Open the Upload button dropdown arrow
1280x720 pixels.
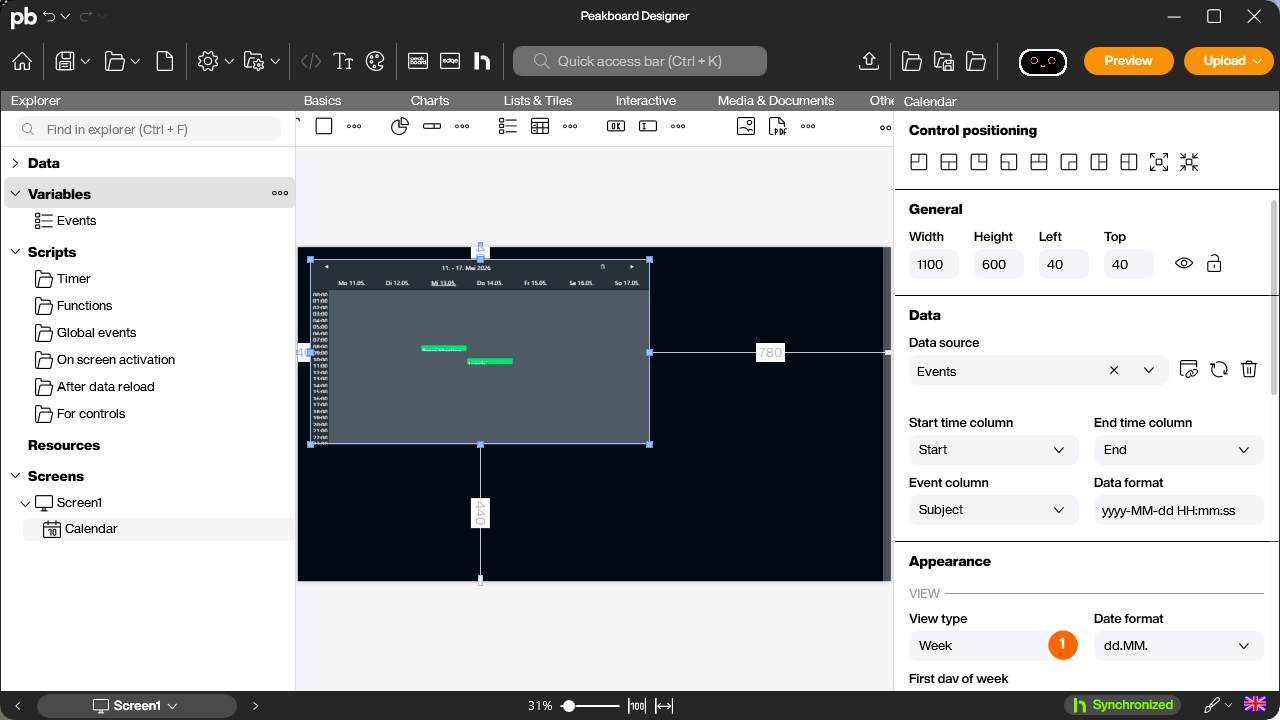tap(1258, 61)
